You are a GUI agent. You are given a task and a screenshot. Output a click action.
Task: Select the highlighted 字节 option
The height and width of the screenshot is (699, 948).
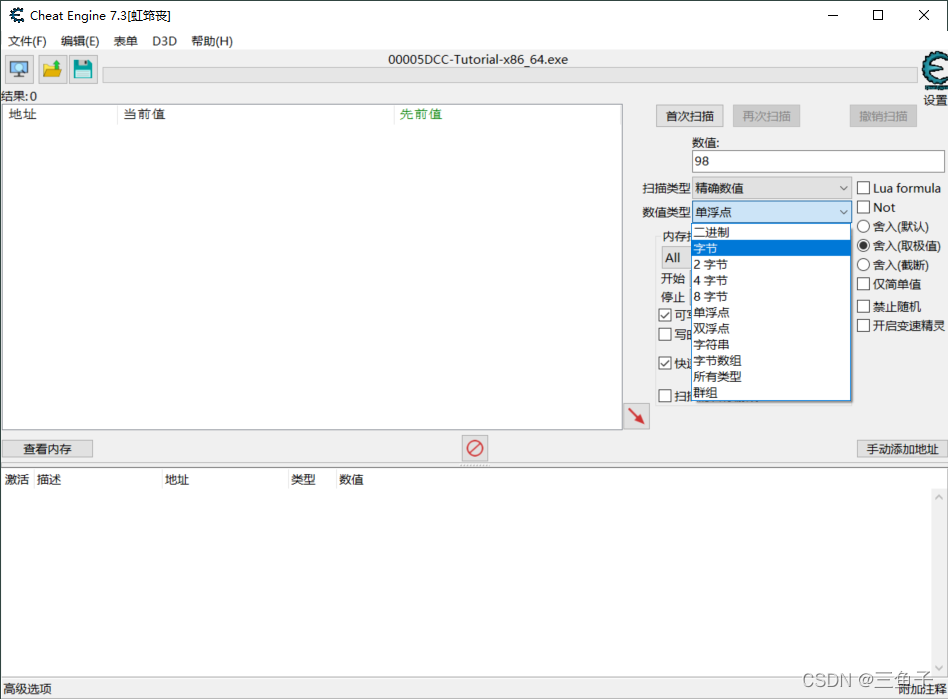tap(771, 249)
